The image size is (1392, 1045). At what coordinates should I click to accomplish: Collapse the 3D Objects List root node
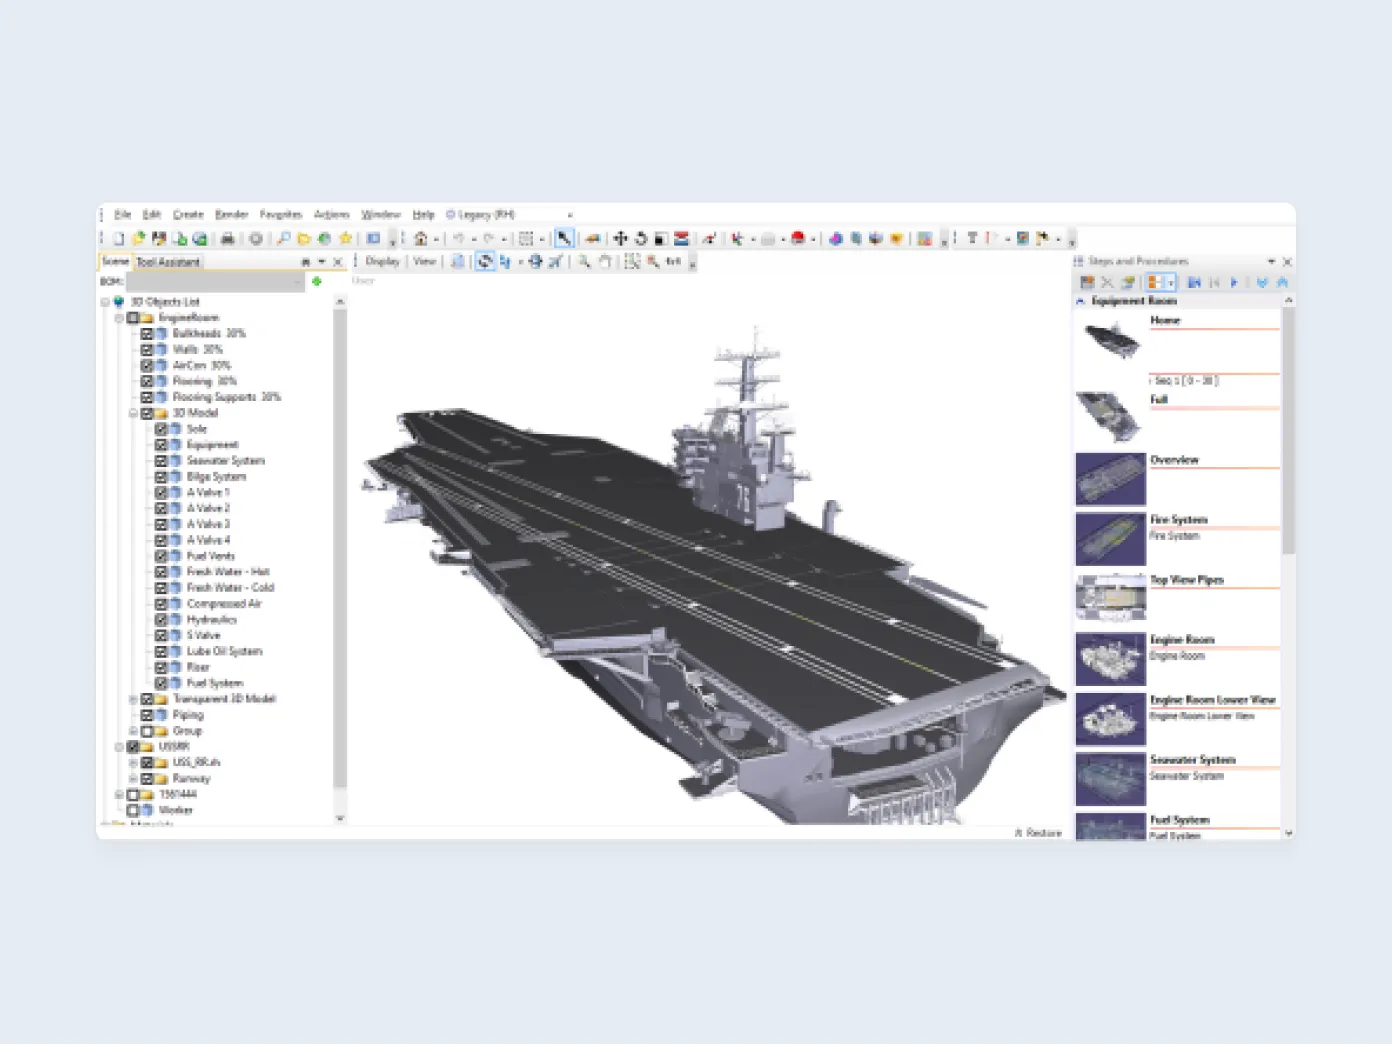coord(105,302)
